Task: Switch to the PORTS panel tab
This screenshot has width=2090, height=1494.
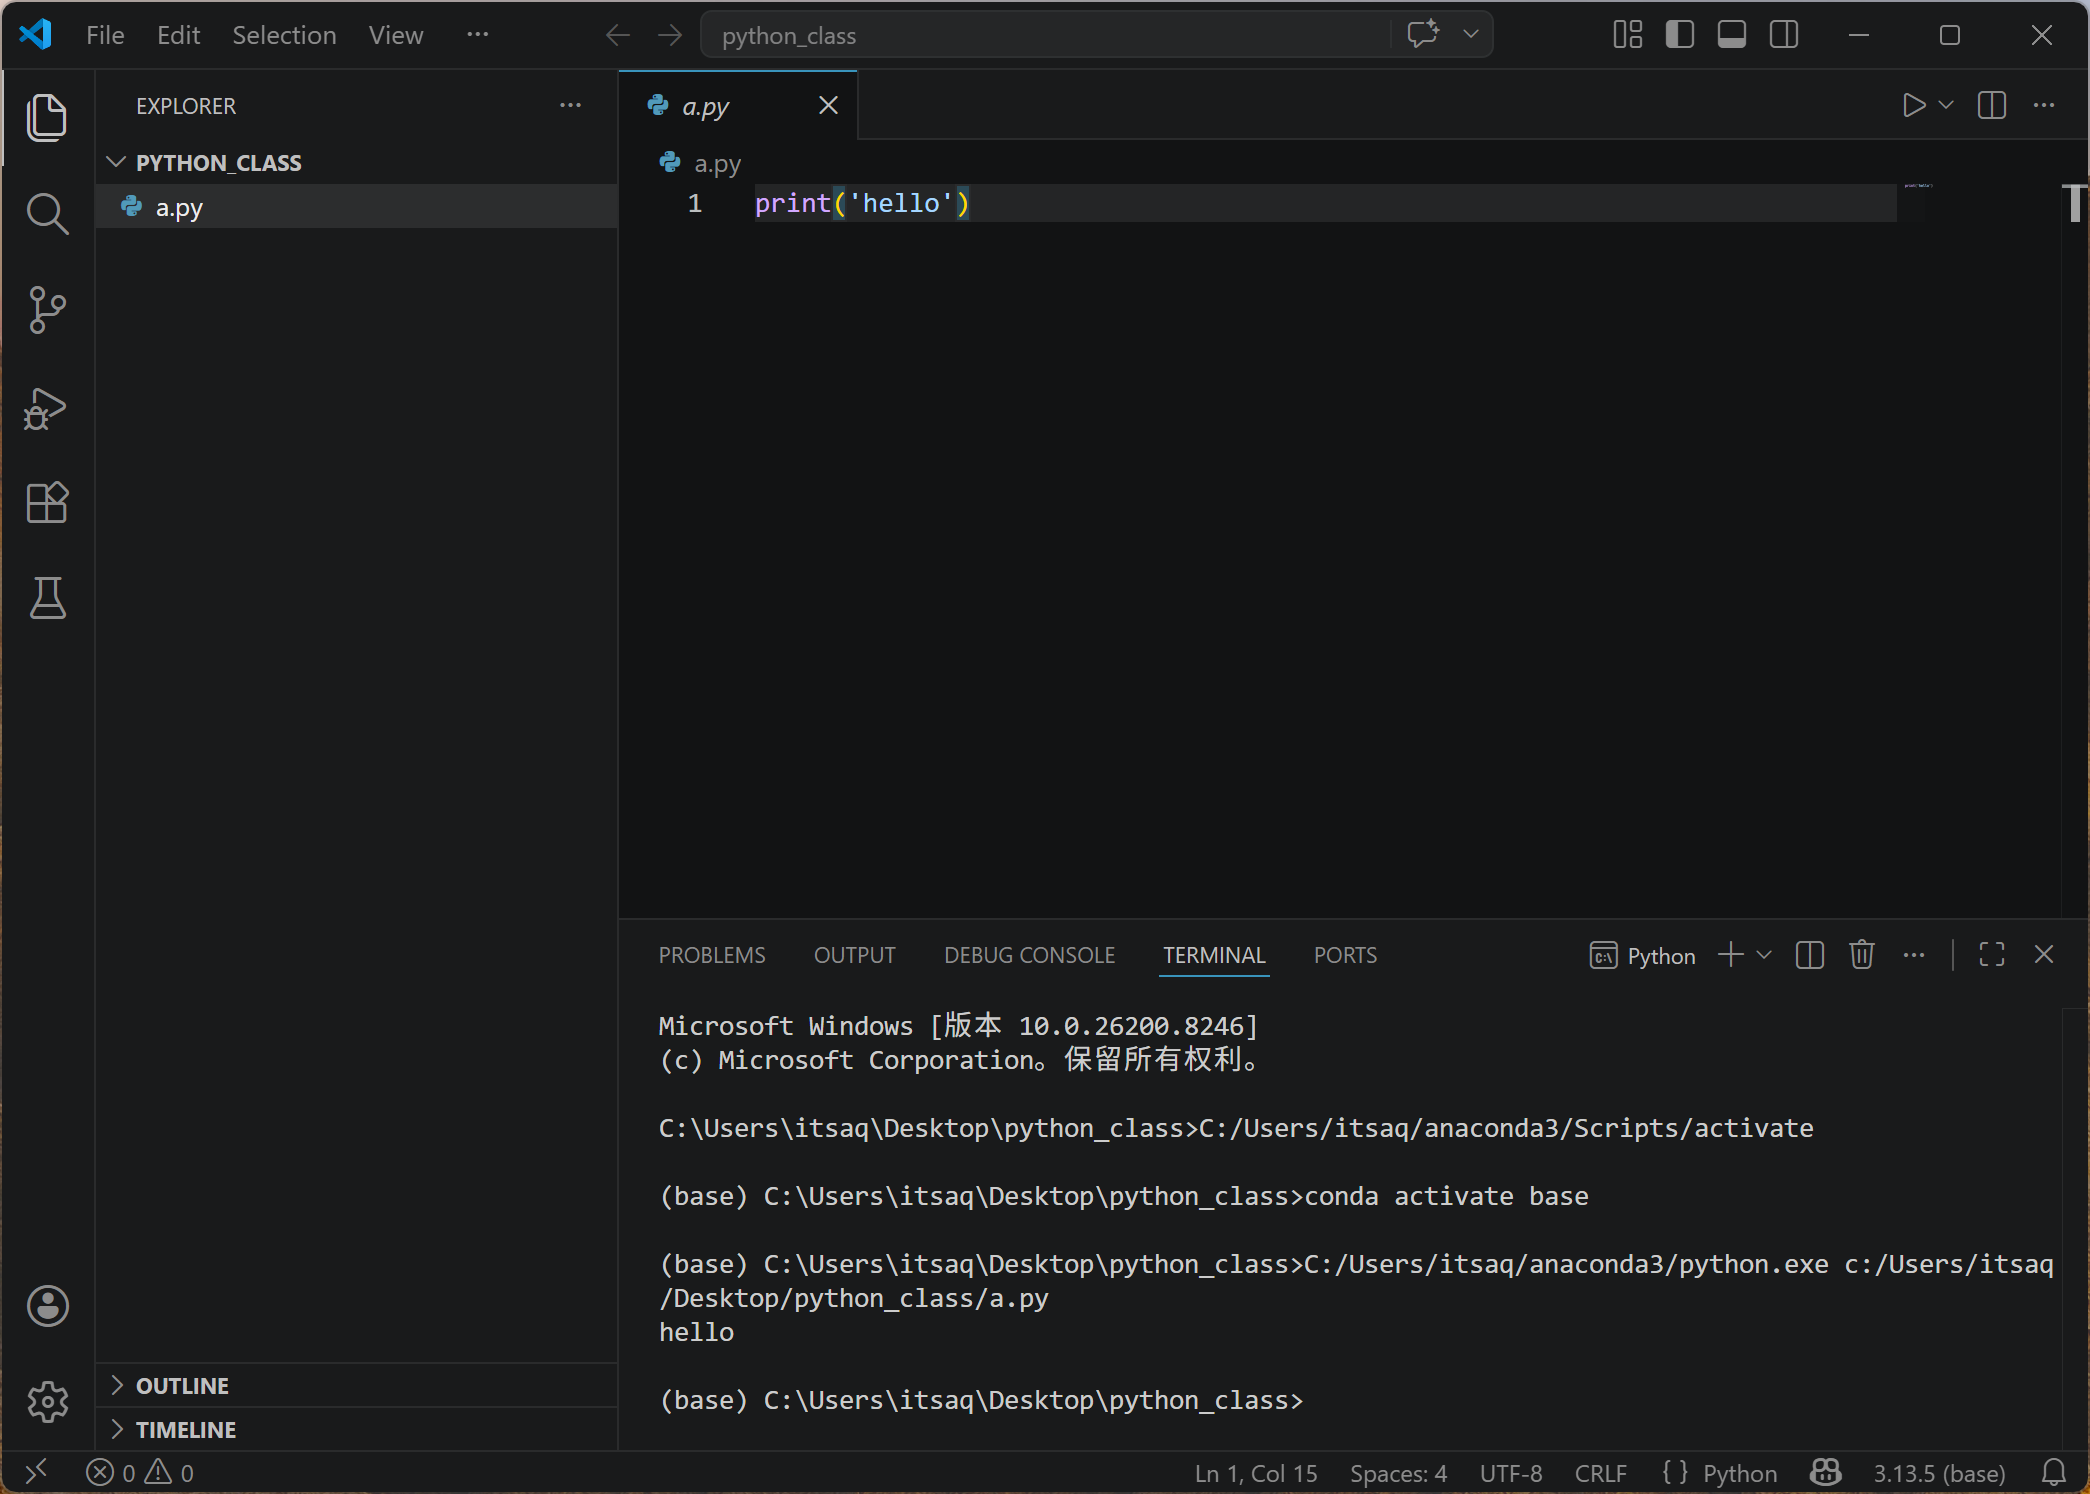Action: pyautogui.click(x=1345, y=956)
